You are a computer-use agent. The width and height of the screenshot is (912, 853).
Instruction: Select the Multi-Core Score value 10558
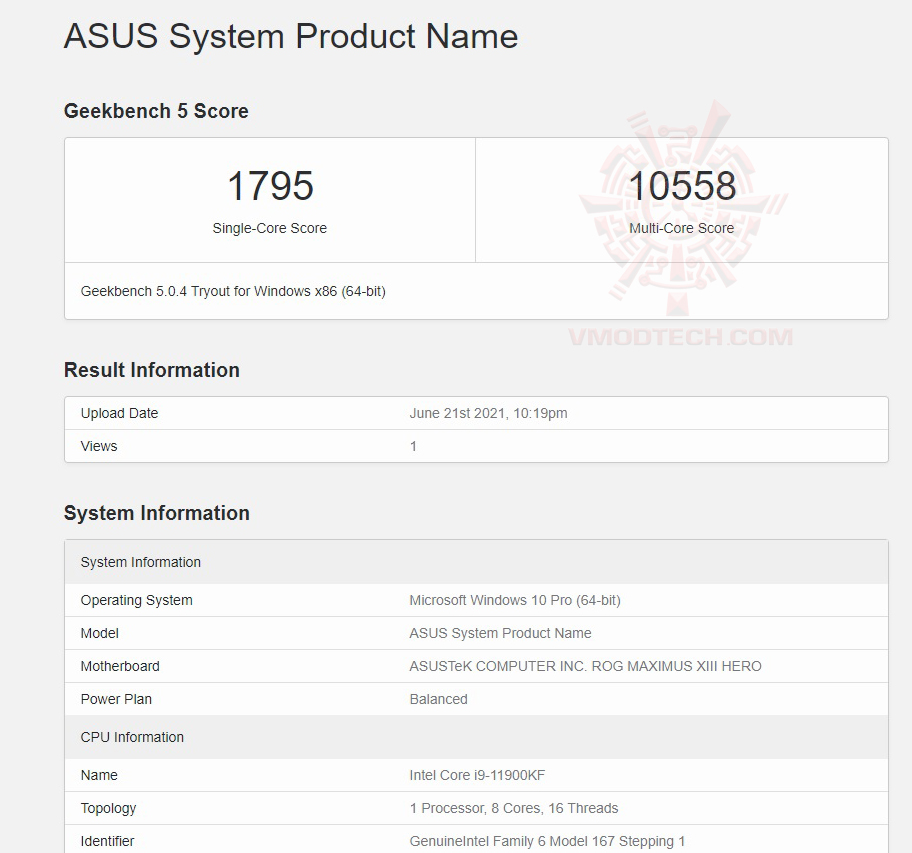(682, 186)
